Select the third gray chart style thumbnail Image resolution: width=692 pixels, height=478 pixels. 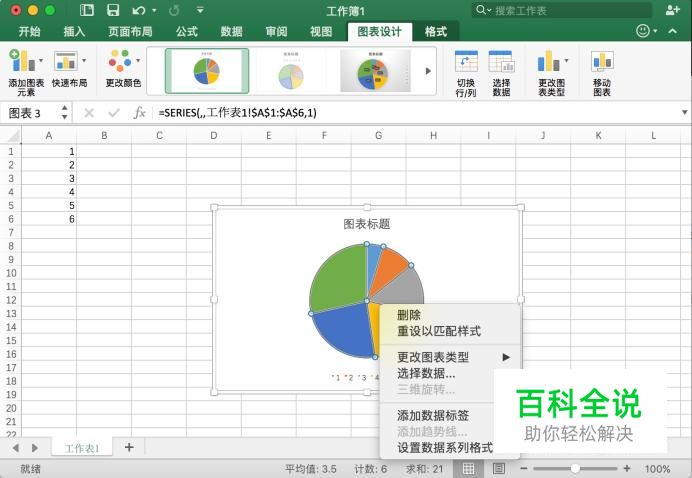pyautogui.click(x=376, y=71)
